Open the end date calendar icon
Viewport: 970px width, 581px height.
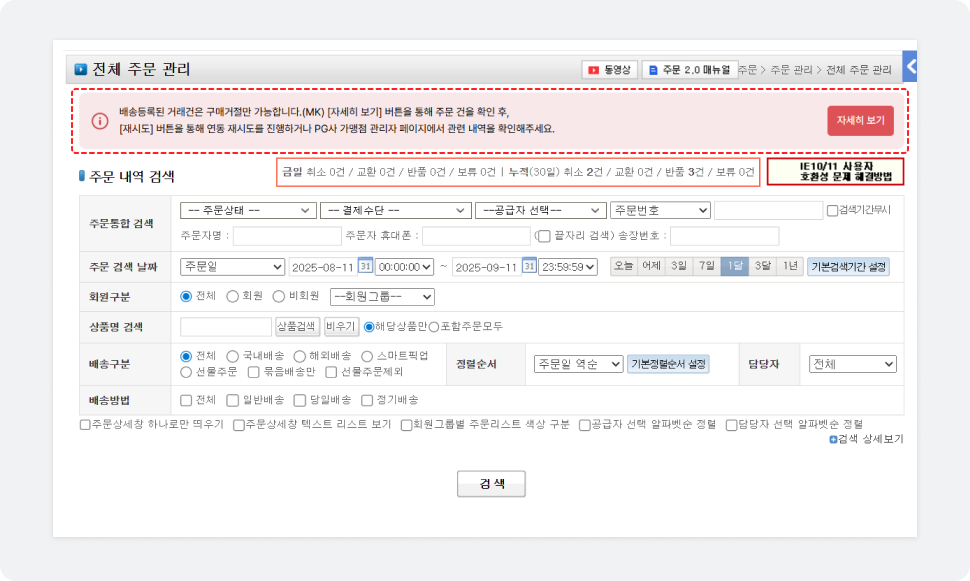click(x=529, y=266)
